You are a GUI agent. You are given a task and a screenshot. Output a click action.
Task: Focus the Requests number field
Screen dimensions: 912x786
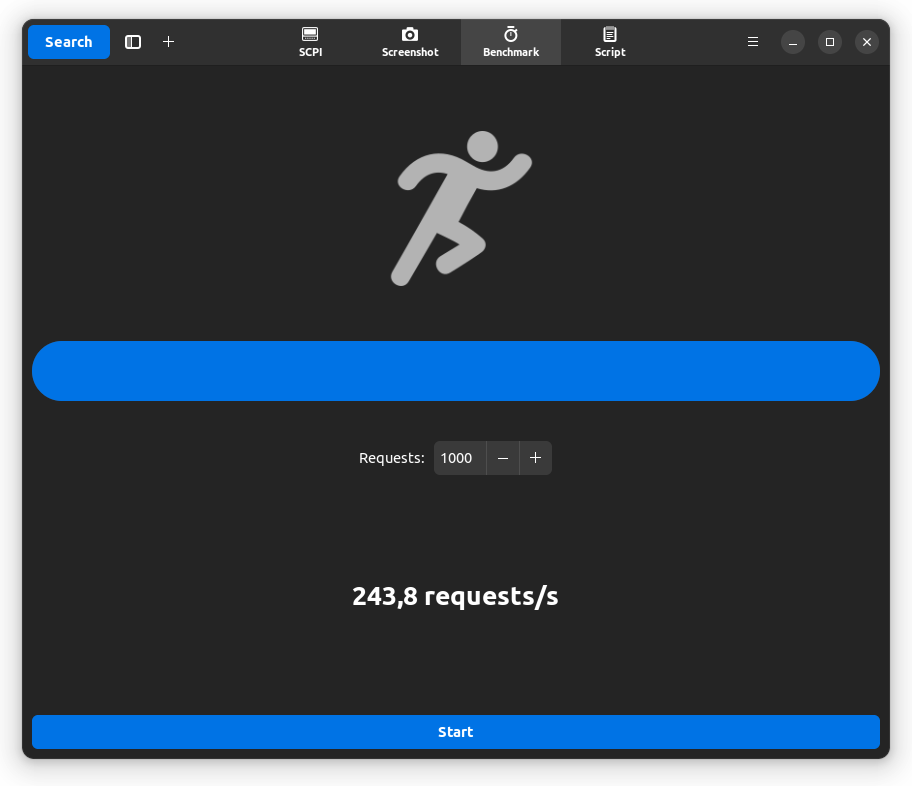460,458
